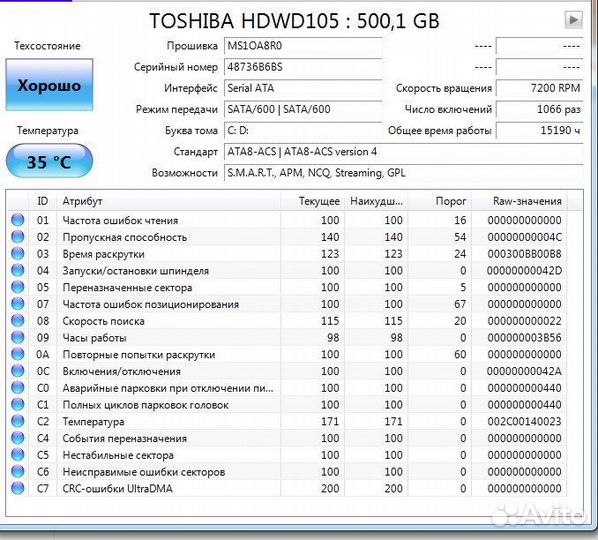Select the CRC-ошибки UltraDMA row
Viewport: 598px width, 540px height.
(x=287, y=489)
